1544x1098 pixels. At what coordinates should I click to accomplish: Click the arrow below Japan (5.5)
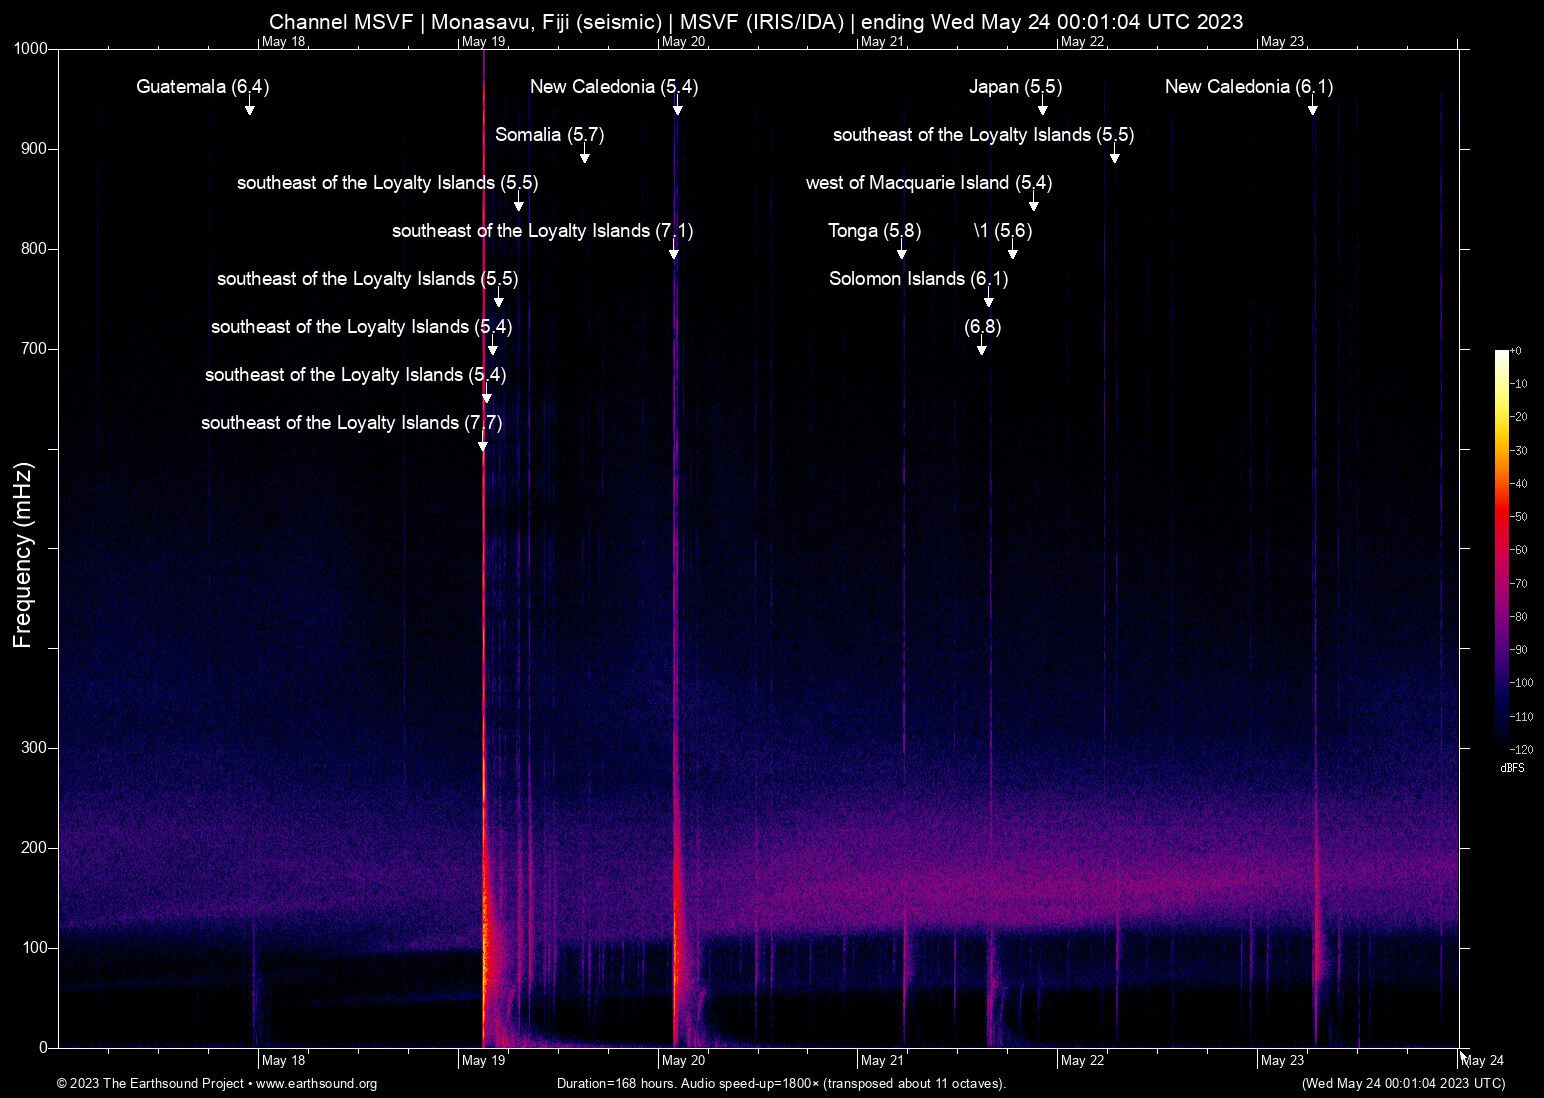point(1043,108)
